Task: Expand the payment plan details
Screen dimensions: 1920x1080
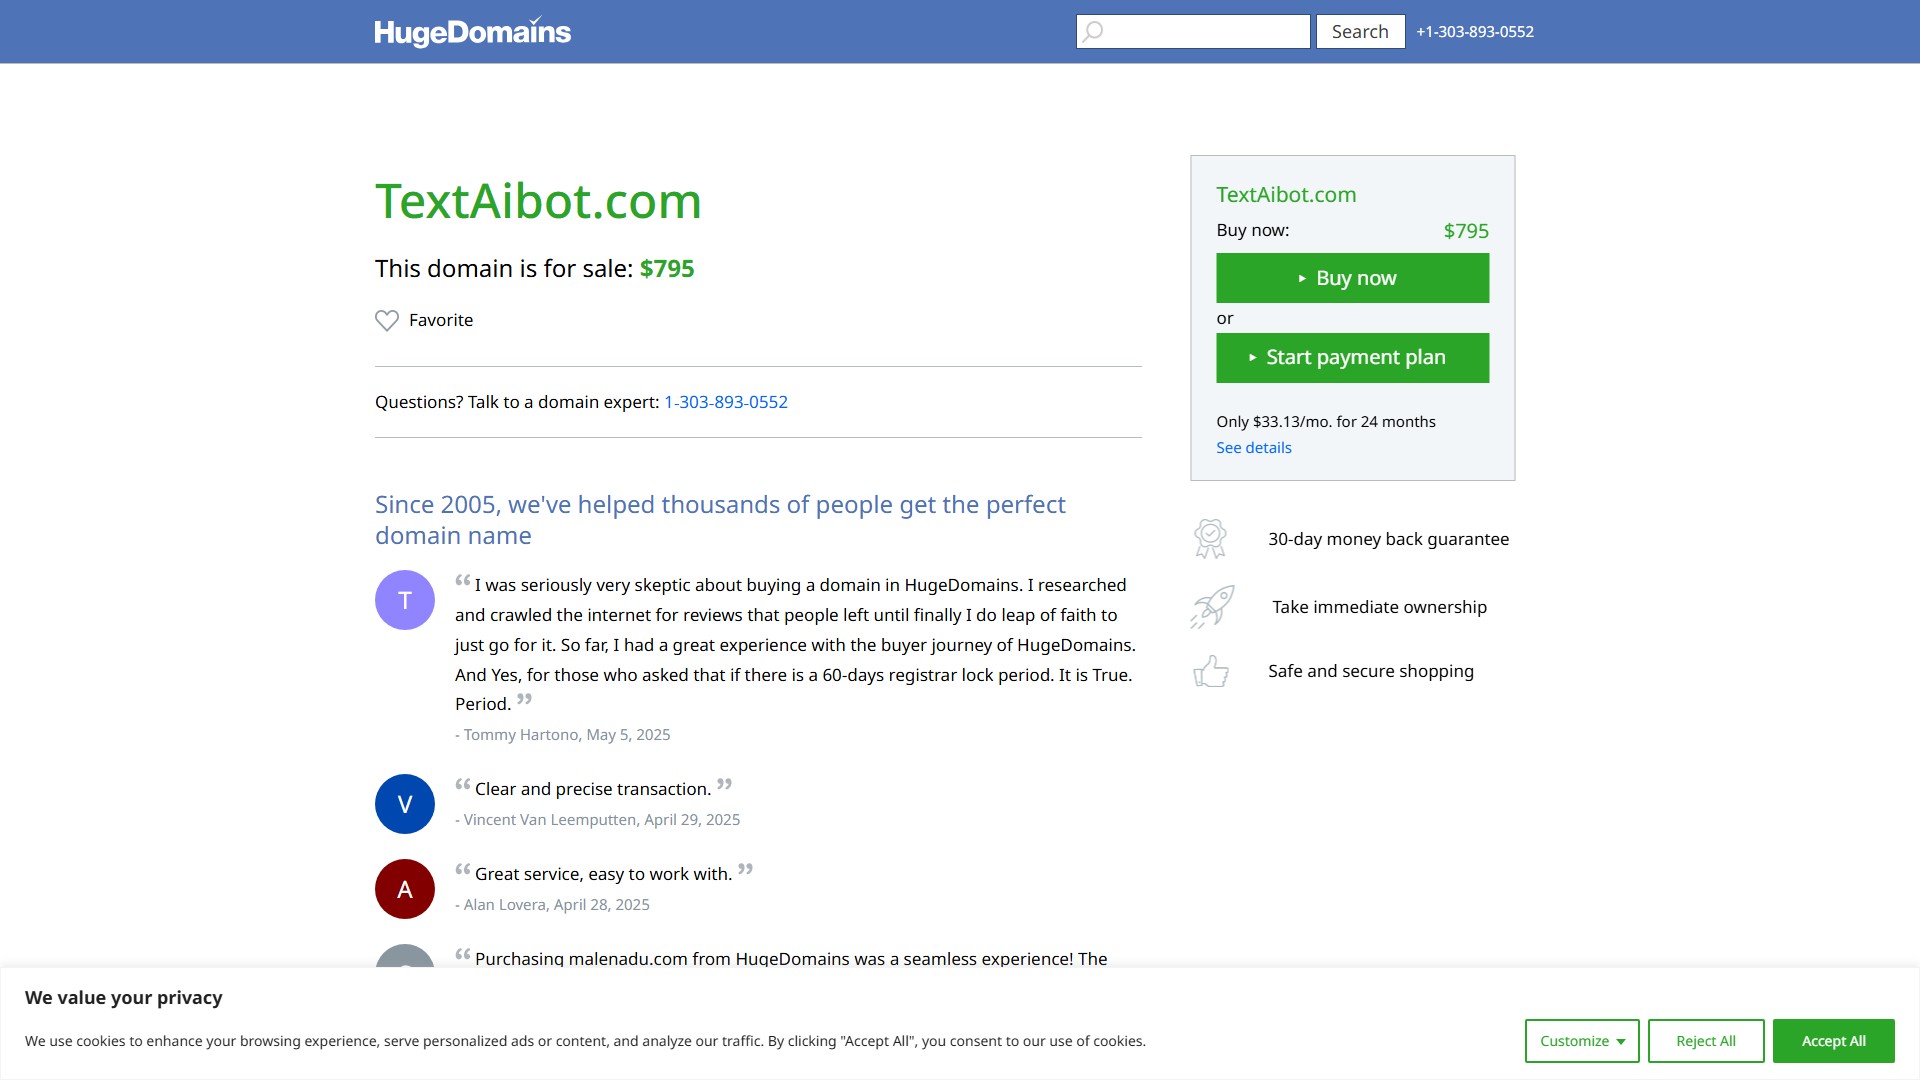Action: pyautogui.click(x=1253, y=447)
